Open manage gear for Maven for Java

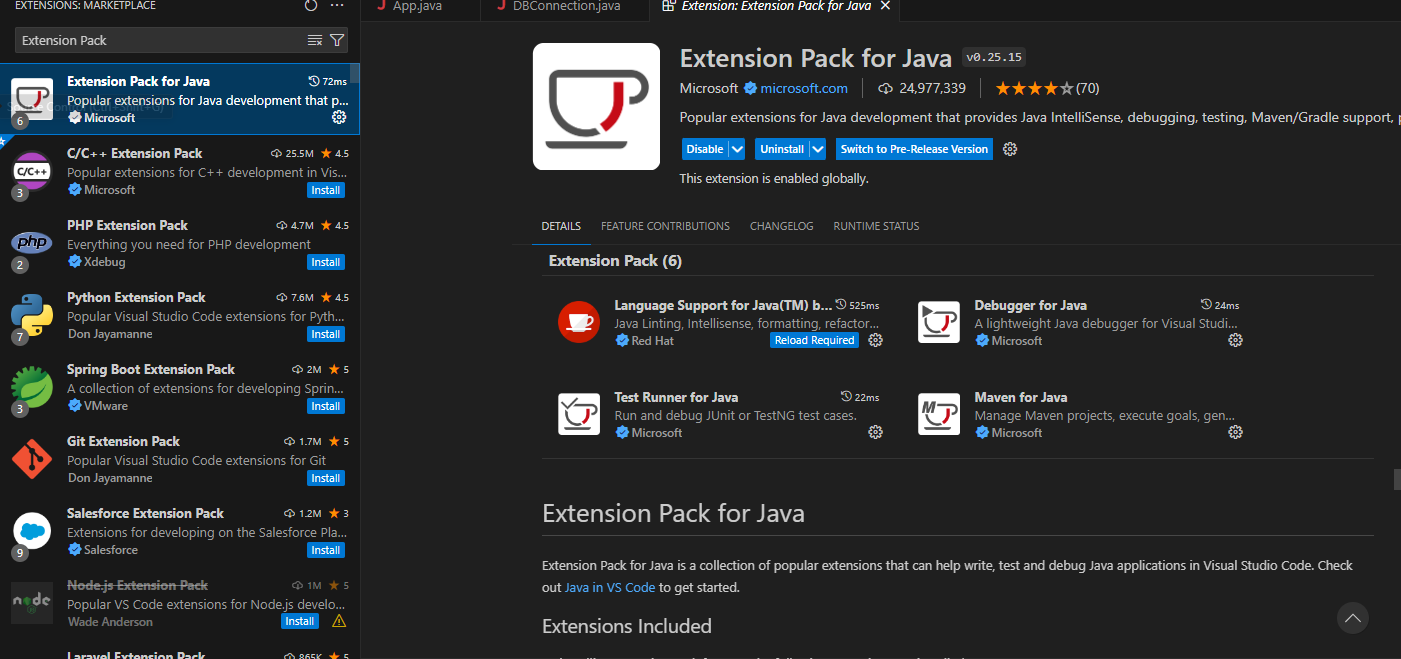click(1235, 432)
